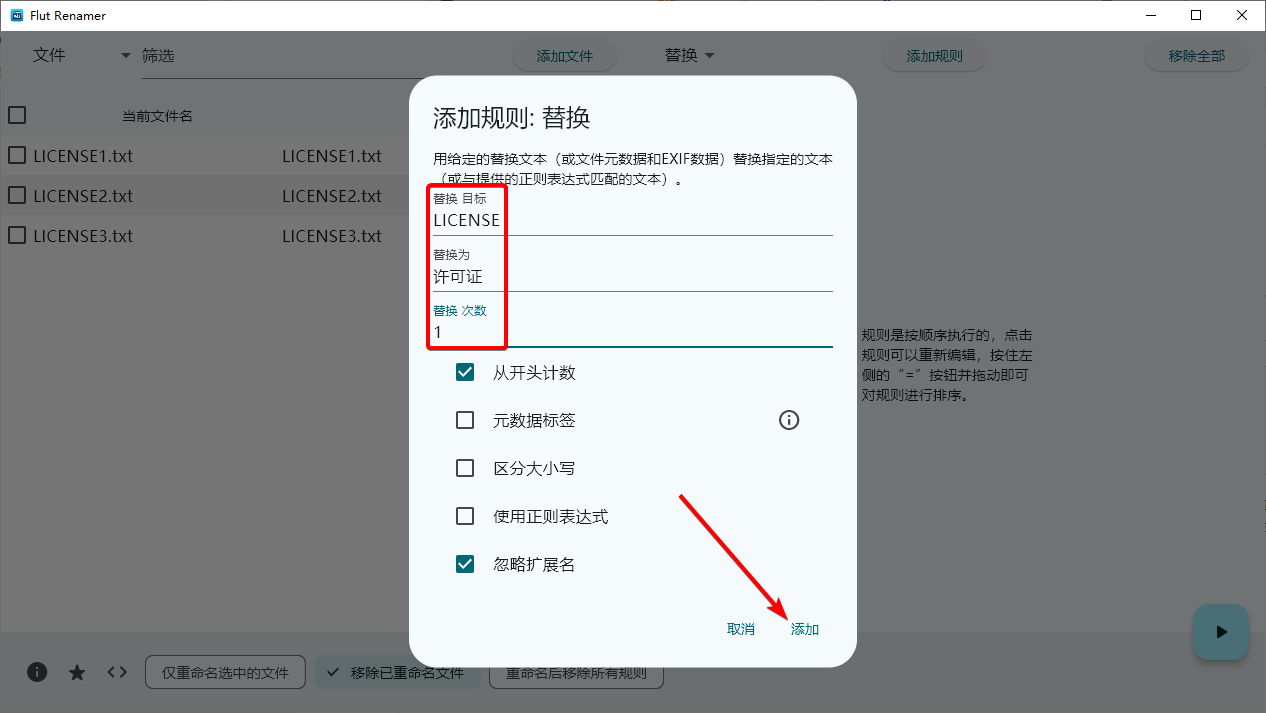Uncheck the 忽略扩展名 checkbox

click(465, 563)
